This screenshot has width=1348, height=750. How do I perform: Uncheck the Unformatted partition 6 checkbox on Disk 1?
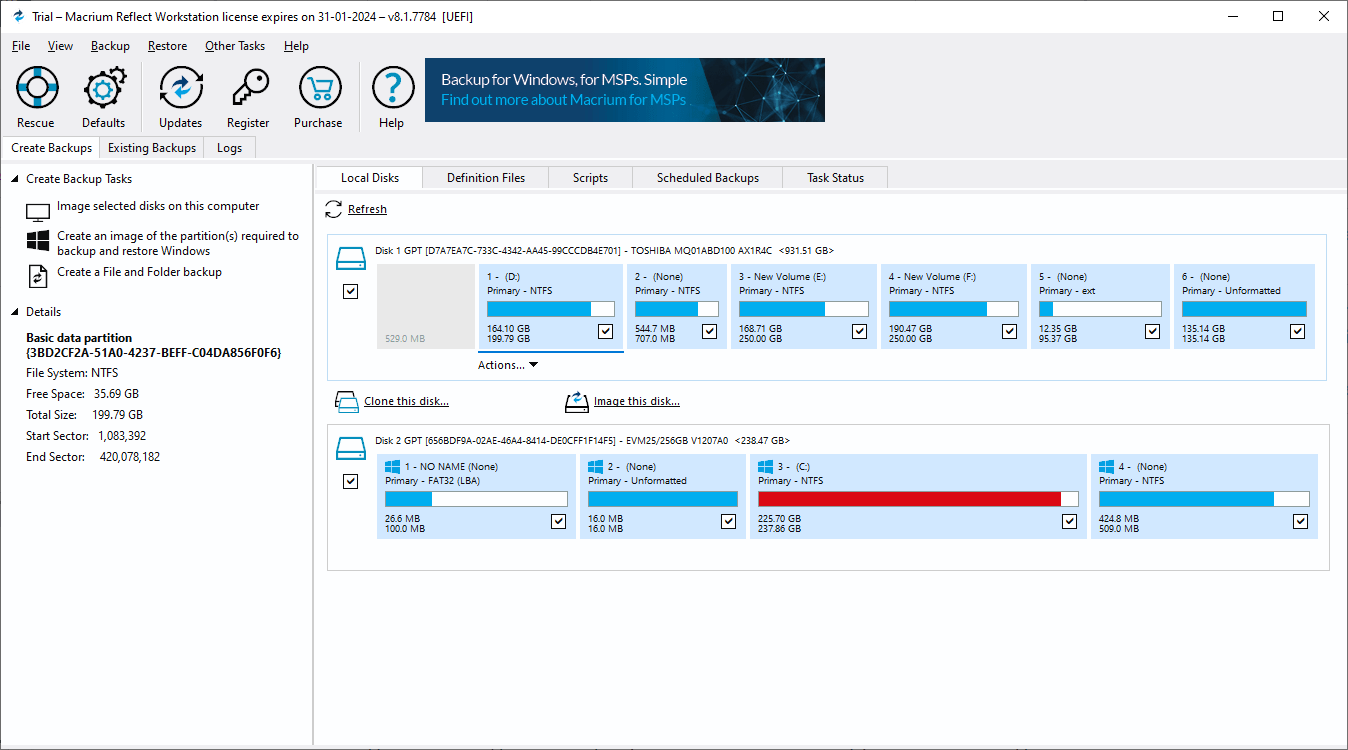[1297, 331]
